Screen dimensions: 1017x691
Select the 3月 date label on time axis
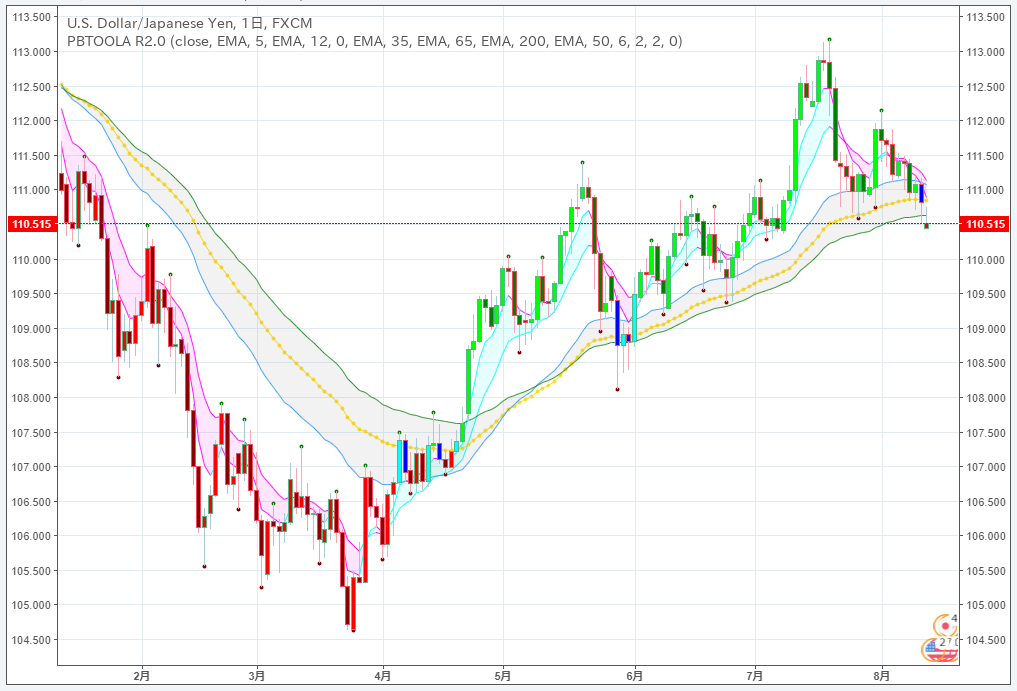[x=257, y=676]
